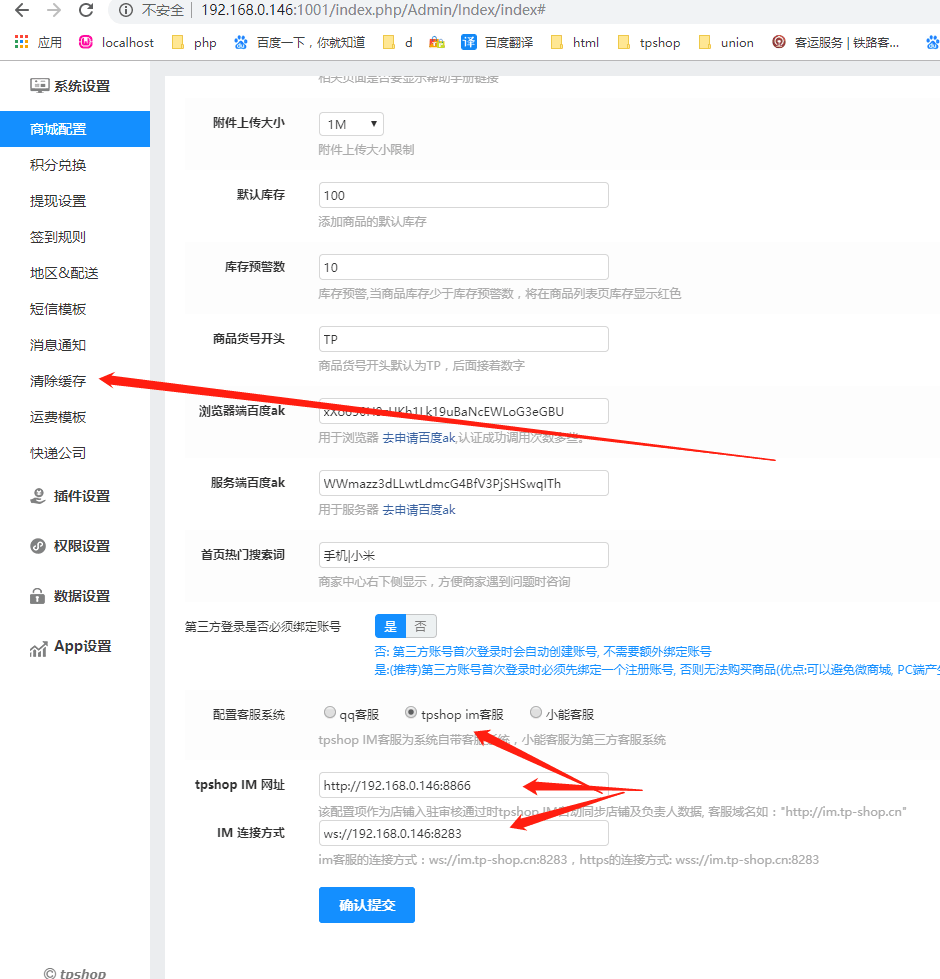Open the localhost bookmark
Screen dimensions: 940x979
[117, 43]
